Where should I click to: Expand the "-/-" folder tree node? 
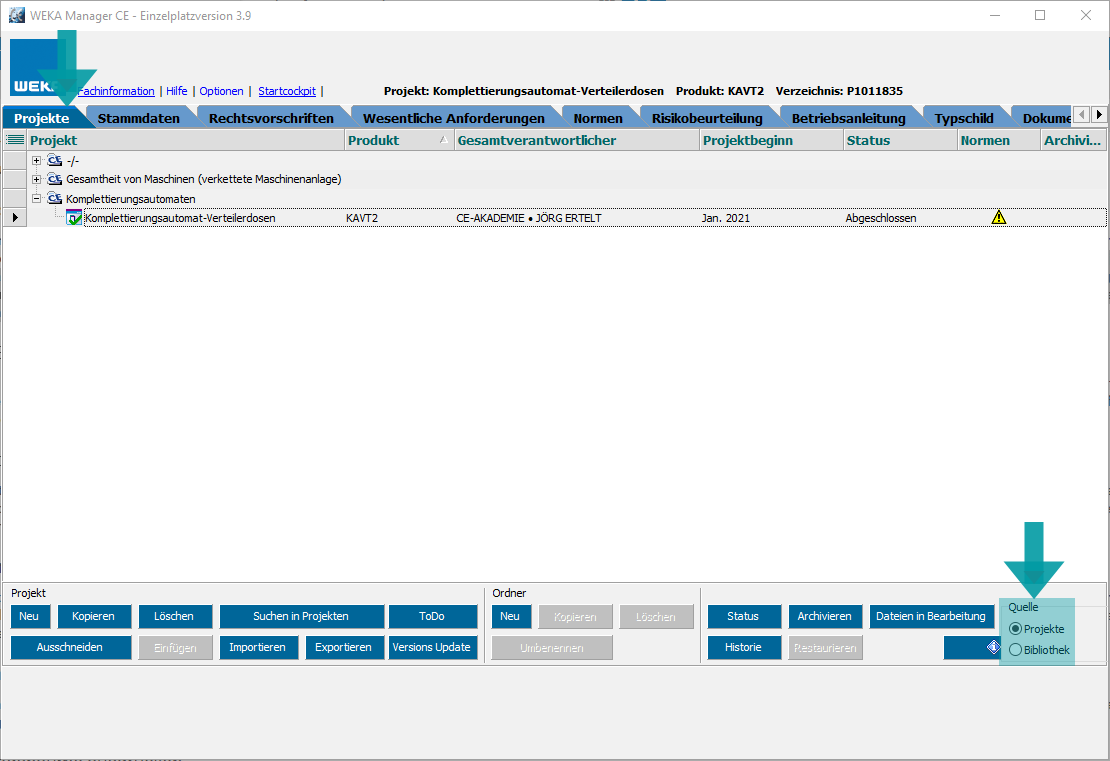(37, 160)
